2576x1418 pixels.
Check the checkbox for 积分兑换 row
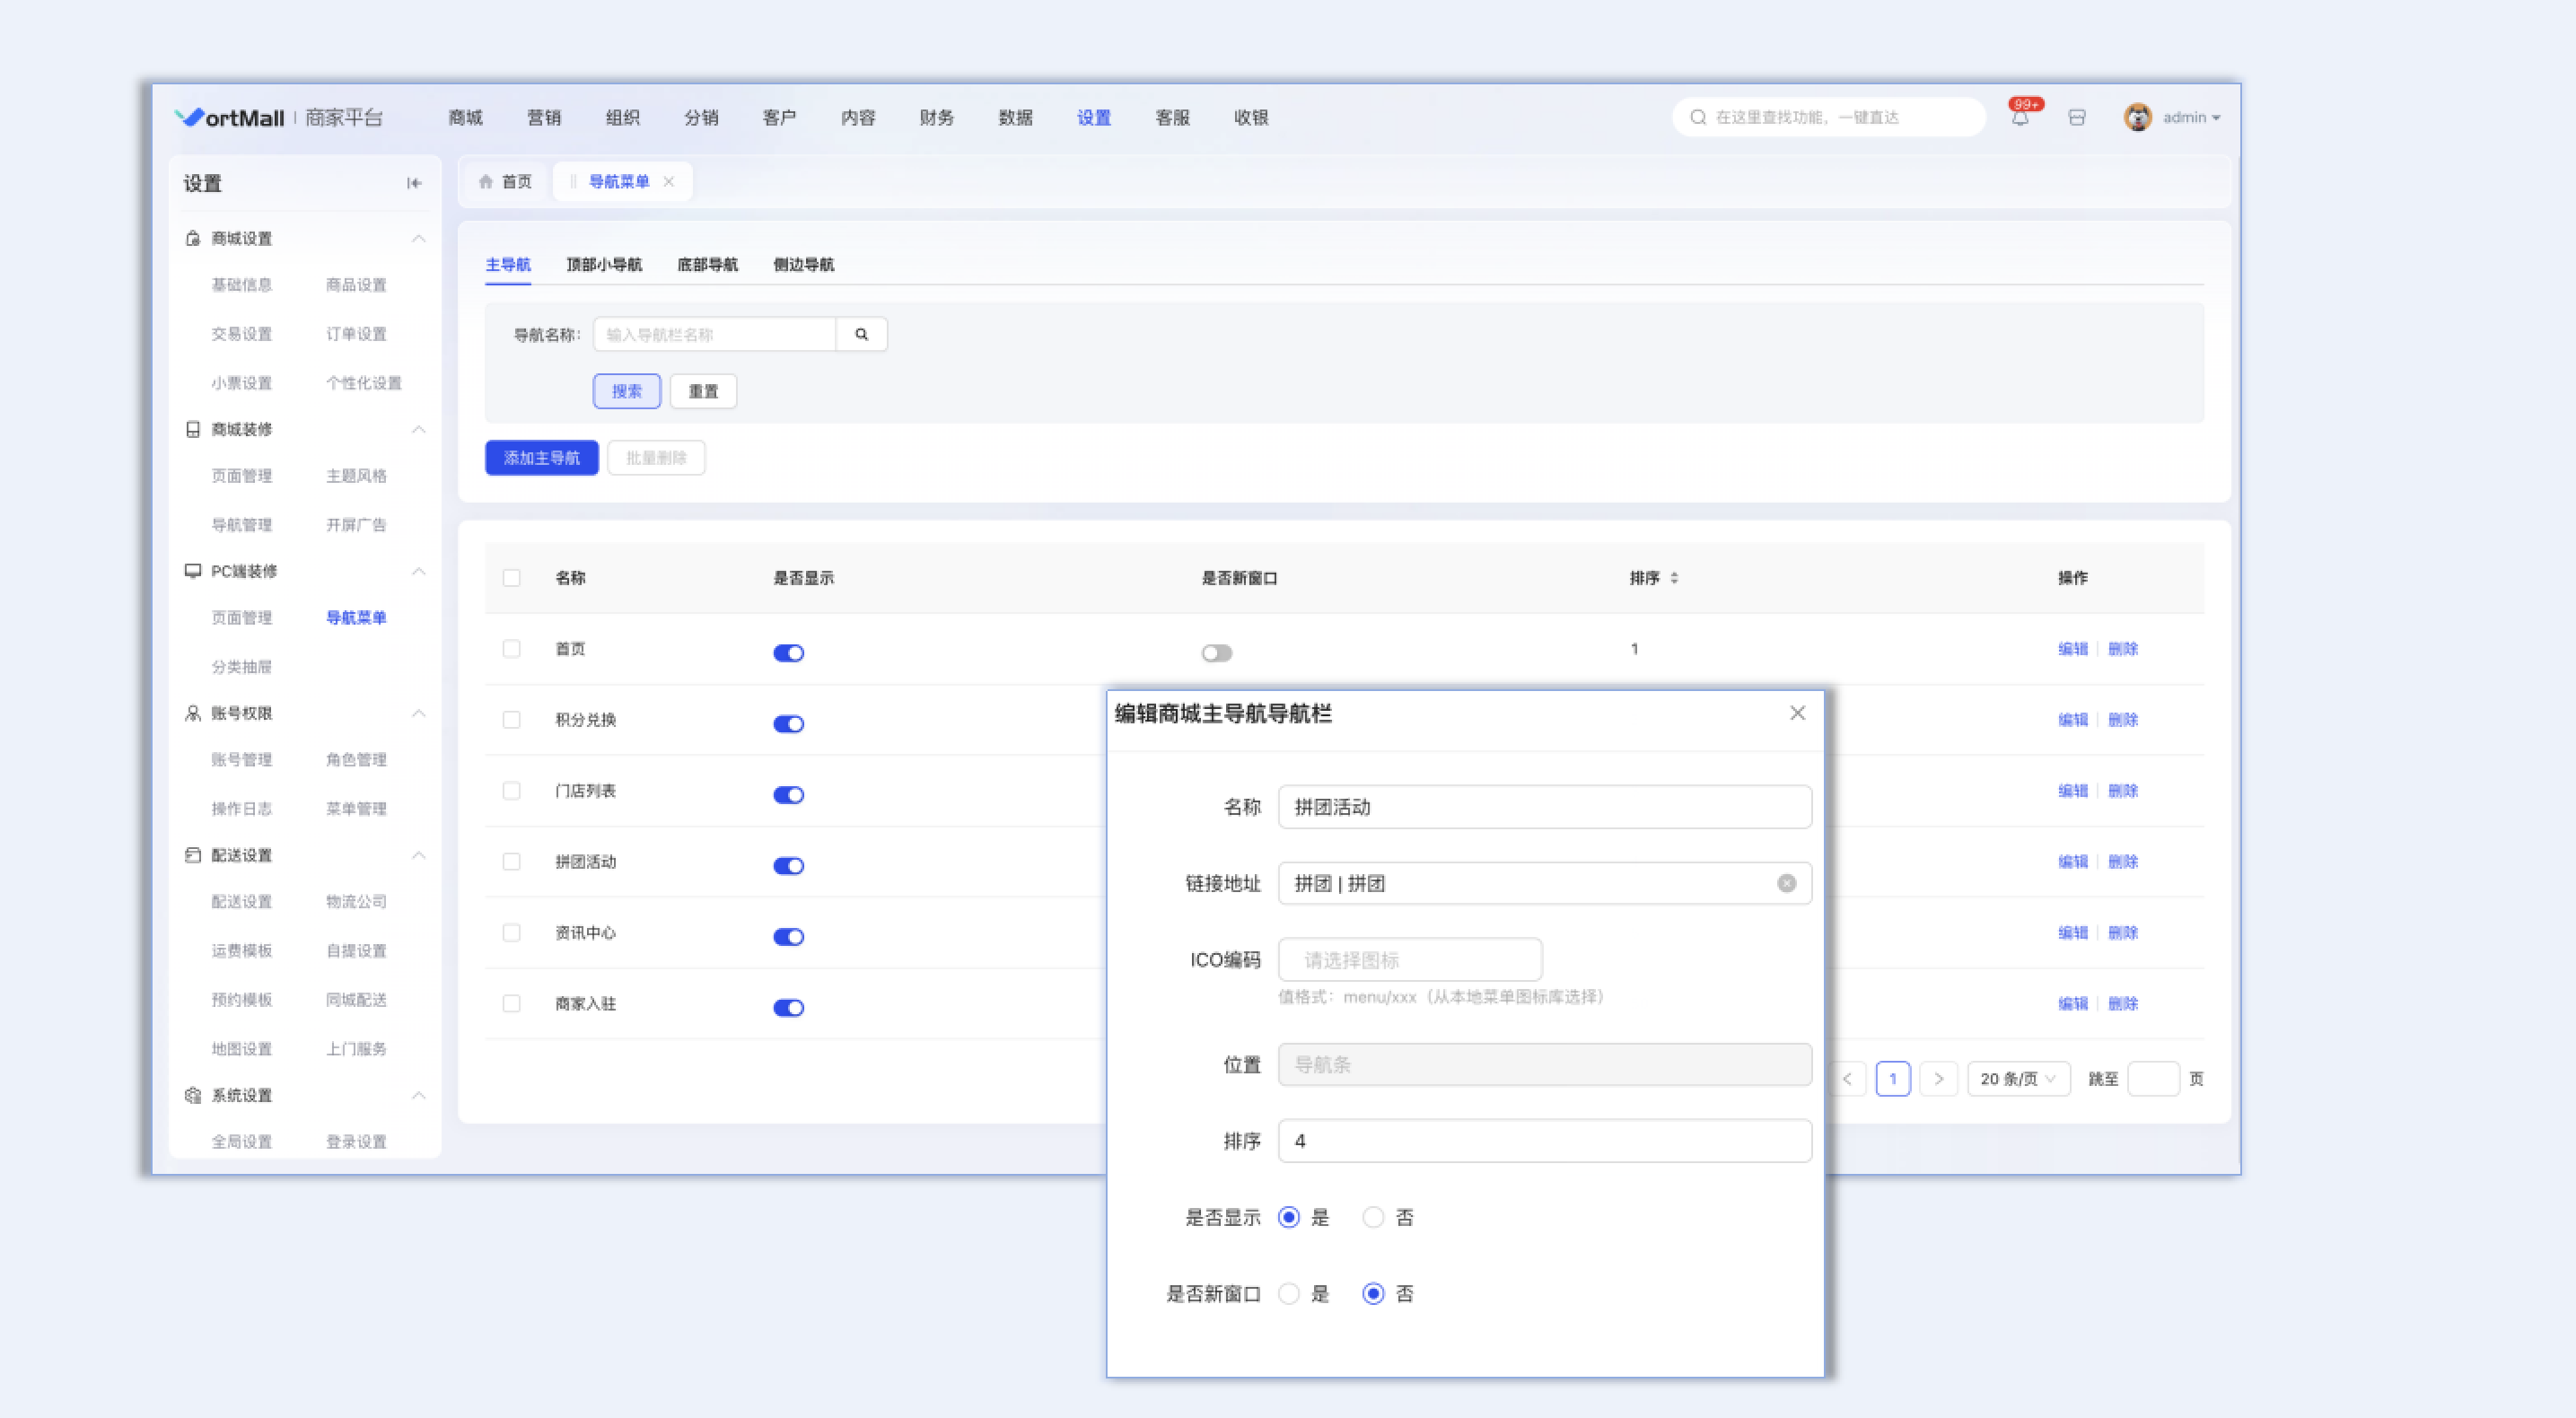[x=511, y=720]
